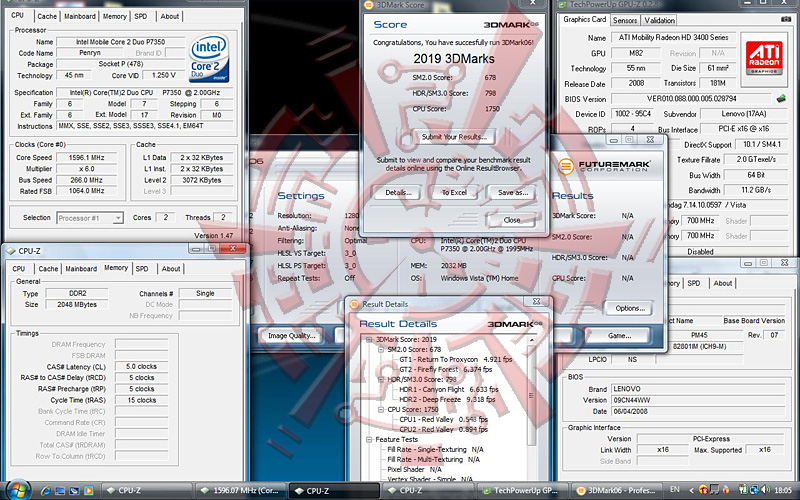Screen dimensions: 800x500
Task: Click the Core Speed 1596.1 MHz field
Action: (86, 158)
